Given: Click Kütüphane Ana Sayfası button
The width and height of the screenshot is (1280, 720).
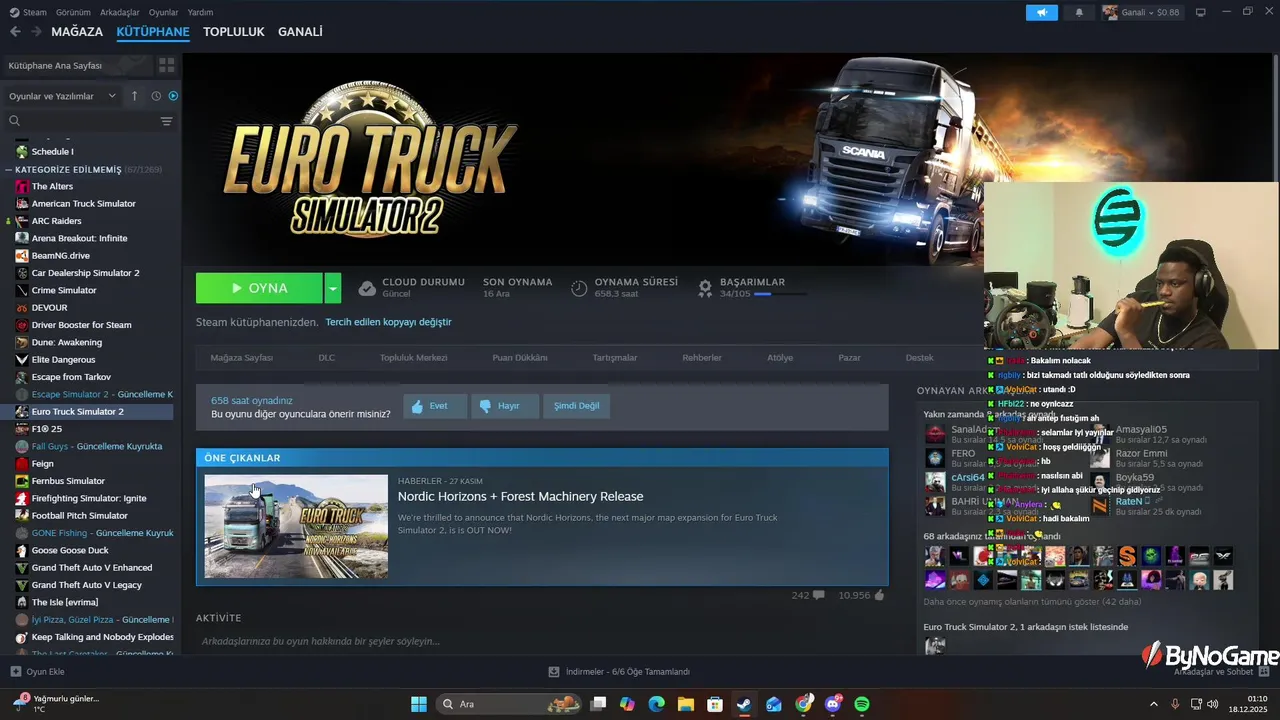Looking at the screenshot, I should tap(77, 65).
